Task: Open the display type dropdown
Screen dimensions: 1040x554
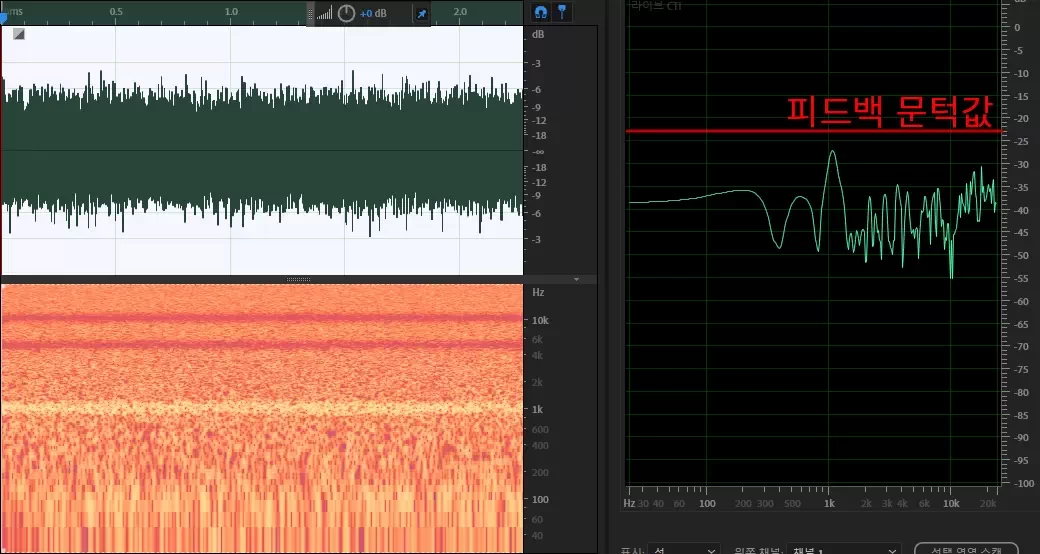Action: click(x=684, y=549)
